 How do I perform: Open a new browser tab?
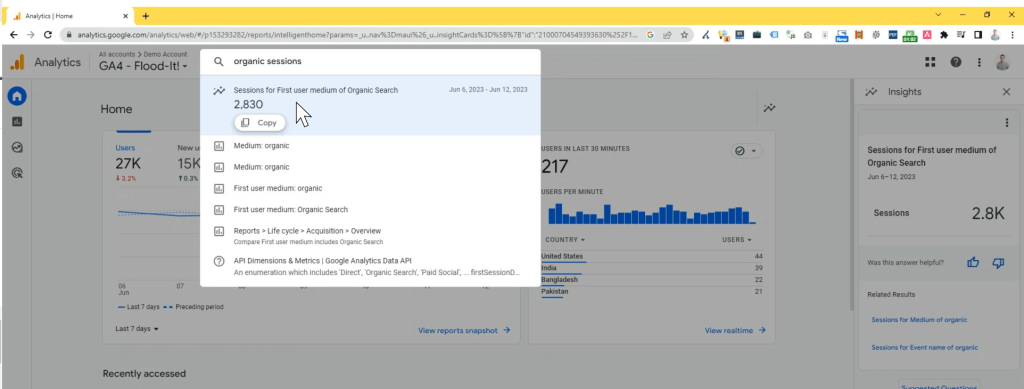146,16
